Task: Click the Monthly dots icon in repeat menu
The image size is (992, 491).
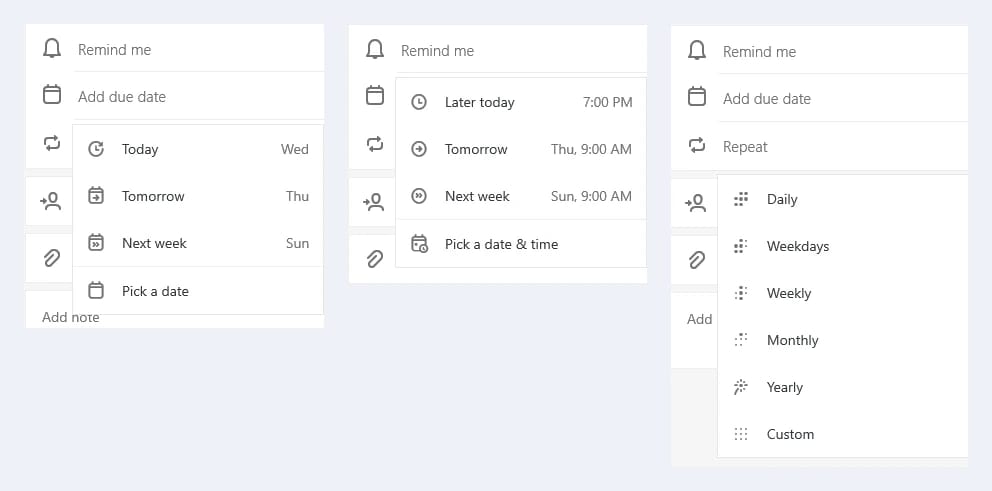Action: tap(741, 340)
